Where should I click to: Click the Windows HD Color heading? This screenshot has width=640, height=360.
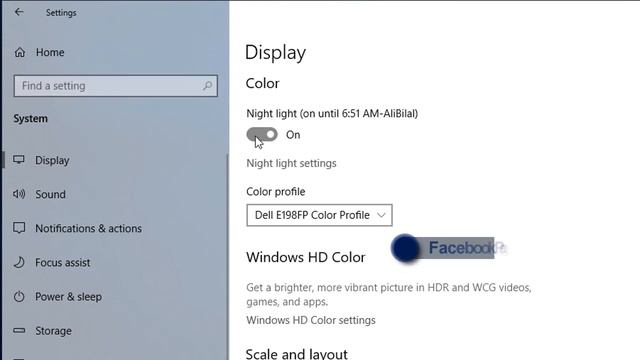[306, 258]
